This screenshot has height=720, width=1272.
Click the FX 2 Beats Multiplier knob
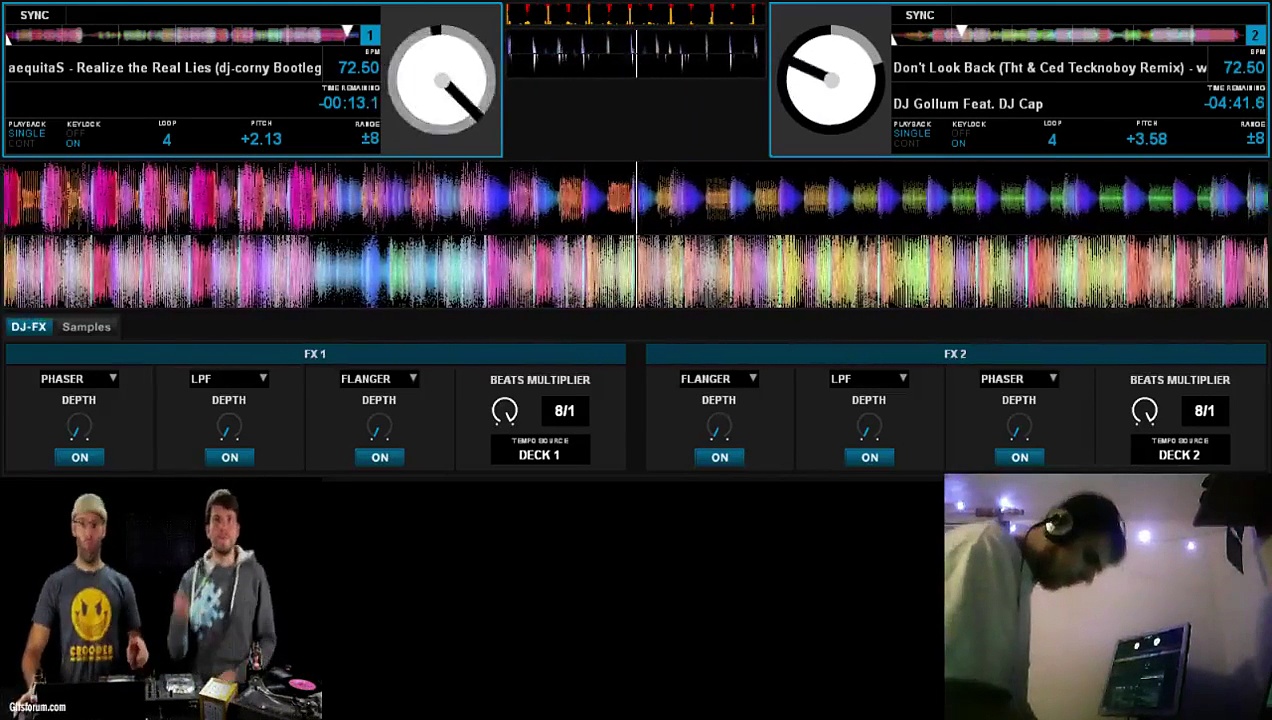[x=1145, y=411]
